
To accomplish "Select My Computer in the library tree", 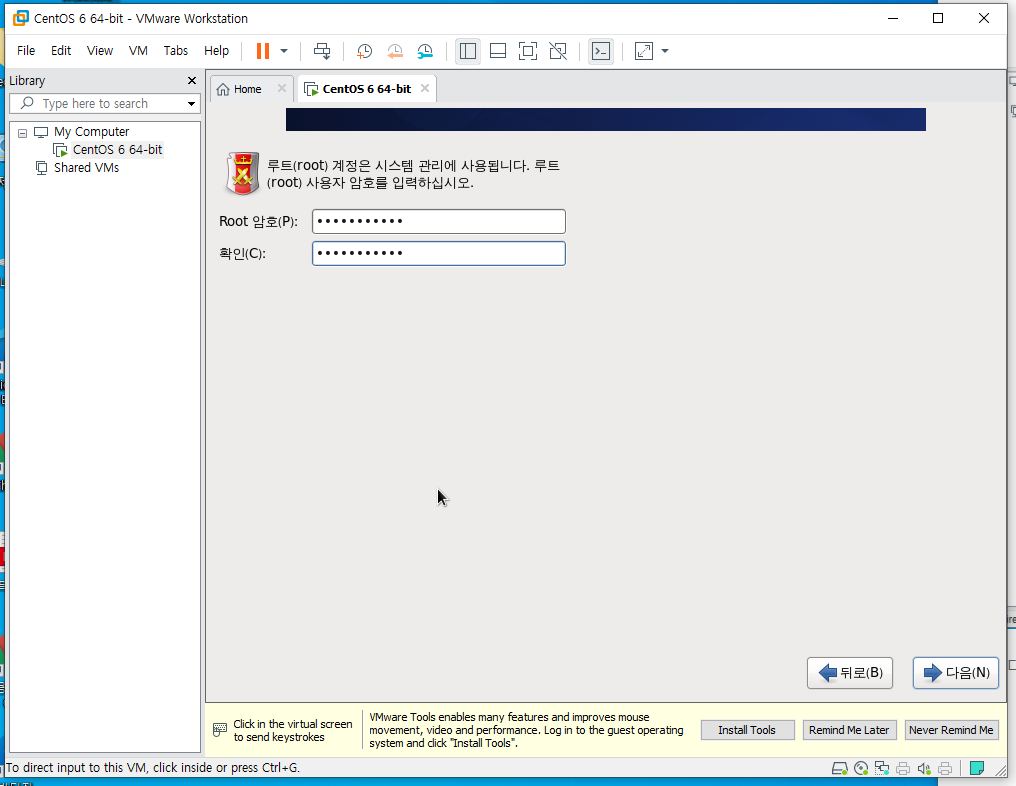I will coord(91,132).
